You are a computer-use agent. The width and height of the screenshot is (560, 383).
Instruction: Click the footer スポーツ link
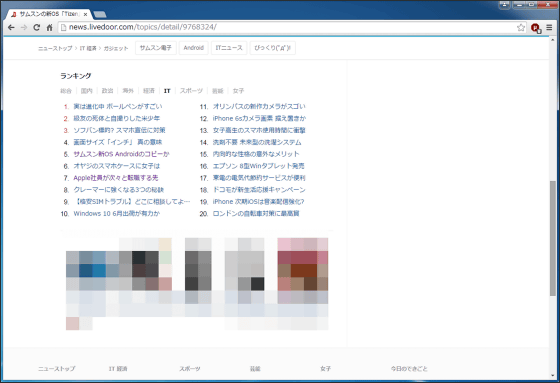click(x=190, y=368)
